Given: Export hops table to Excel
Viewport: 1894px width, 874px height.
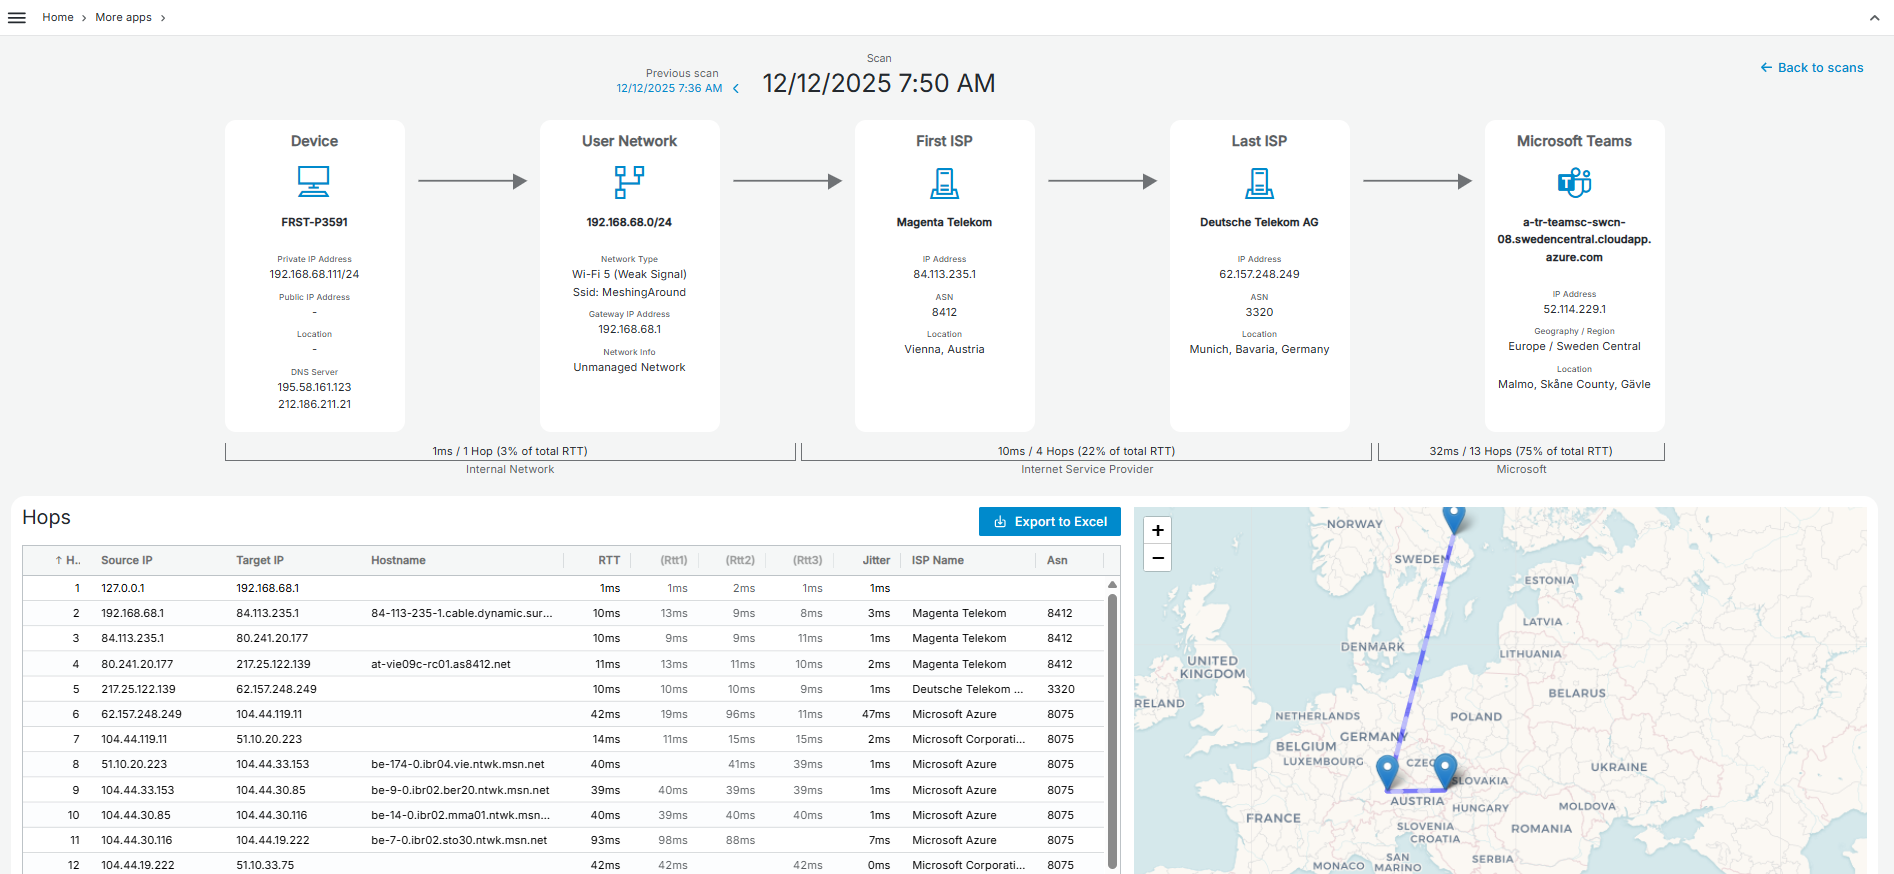Looking at the screenshot, I should (x=1049, y=522).
